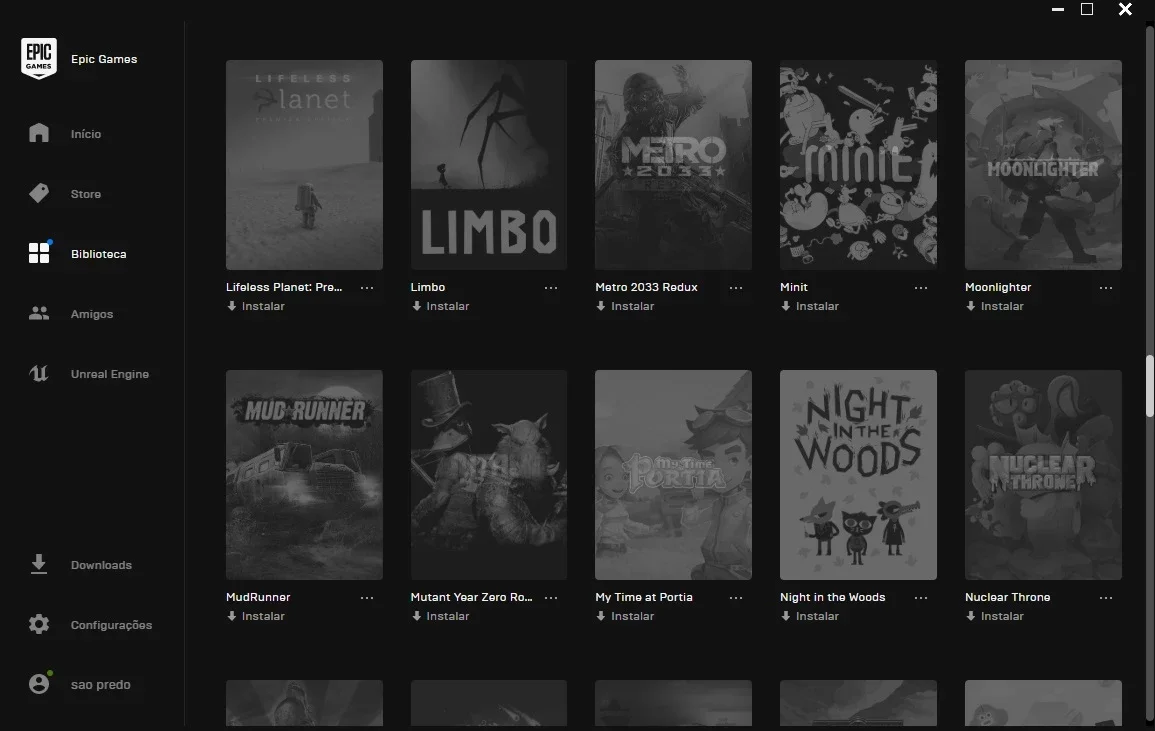Click Instalar for Nuclear Throne
The height and width of the screenshot is (731, 1155).
pos(1002,616)
